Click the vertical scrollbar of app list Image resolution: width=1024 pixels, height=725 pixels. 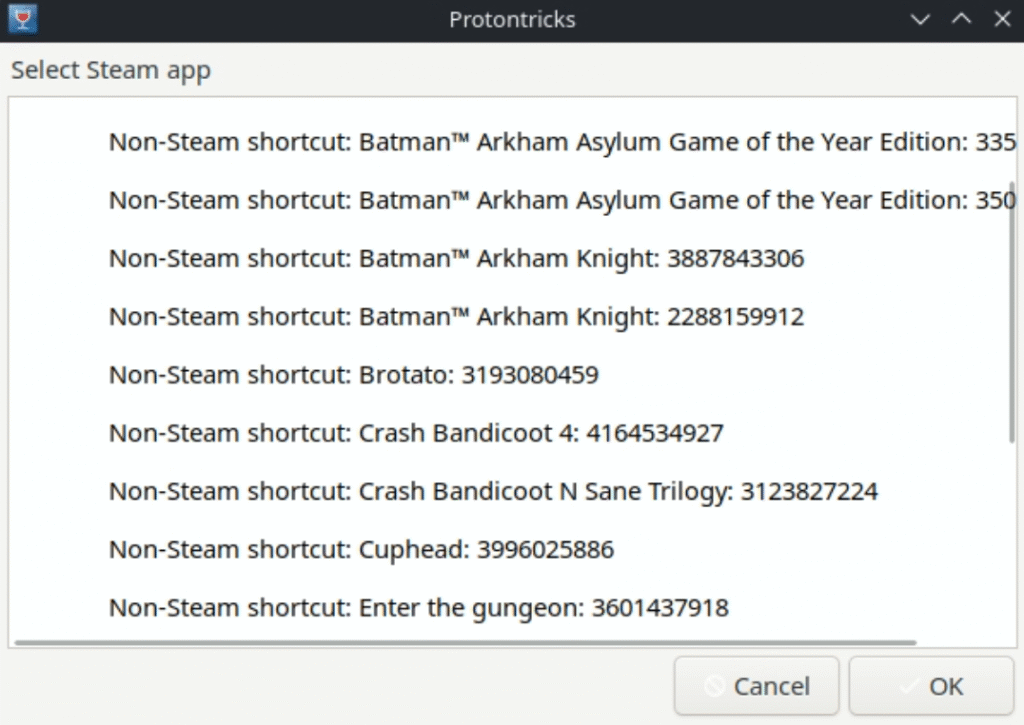[1012, 310]
